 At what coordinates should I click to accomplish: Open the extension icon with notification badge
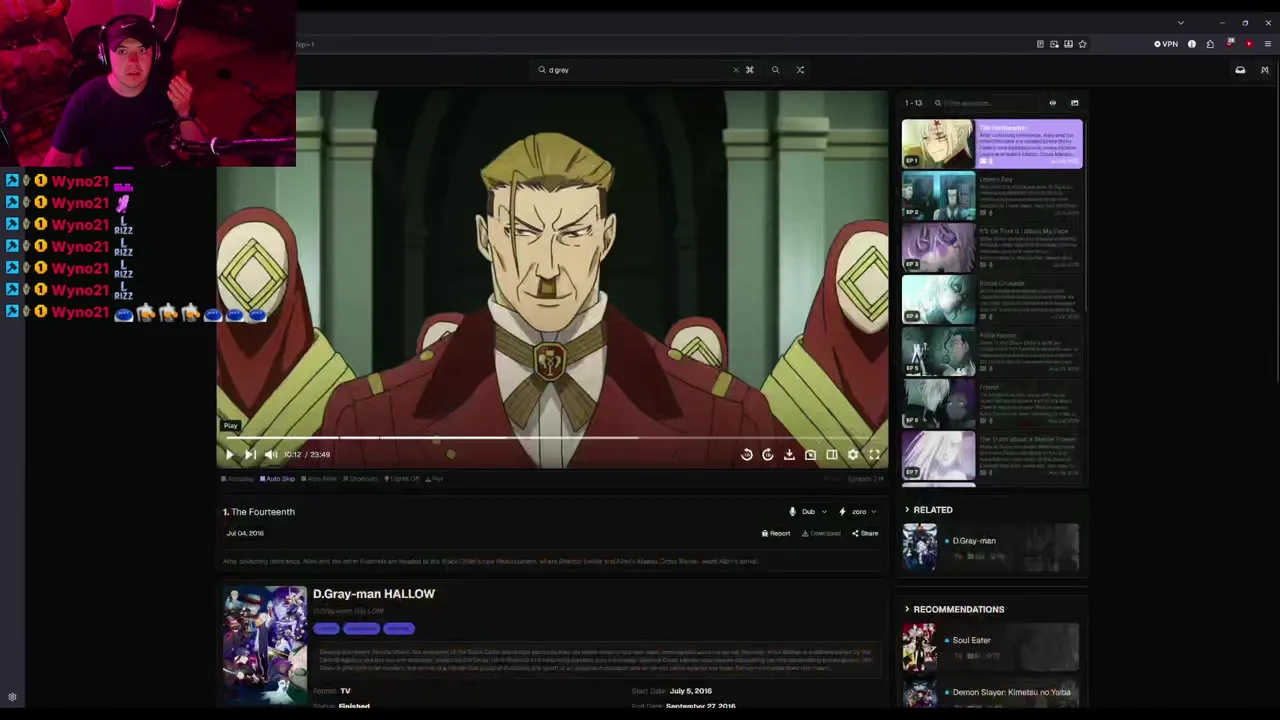pyautogui.click(x=1230, y=44)
